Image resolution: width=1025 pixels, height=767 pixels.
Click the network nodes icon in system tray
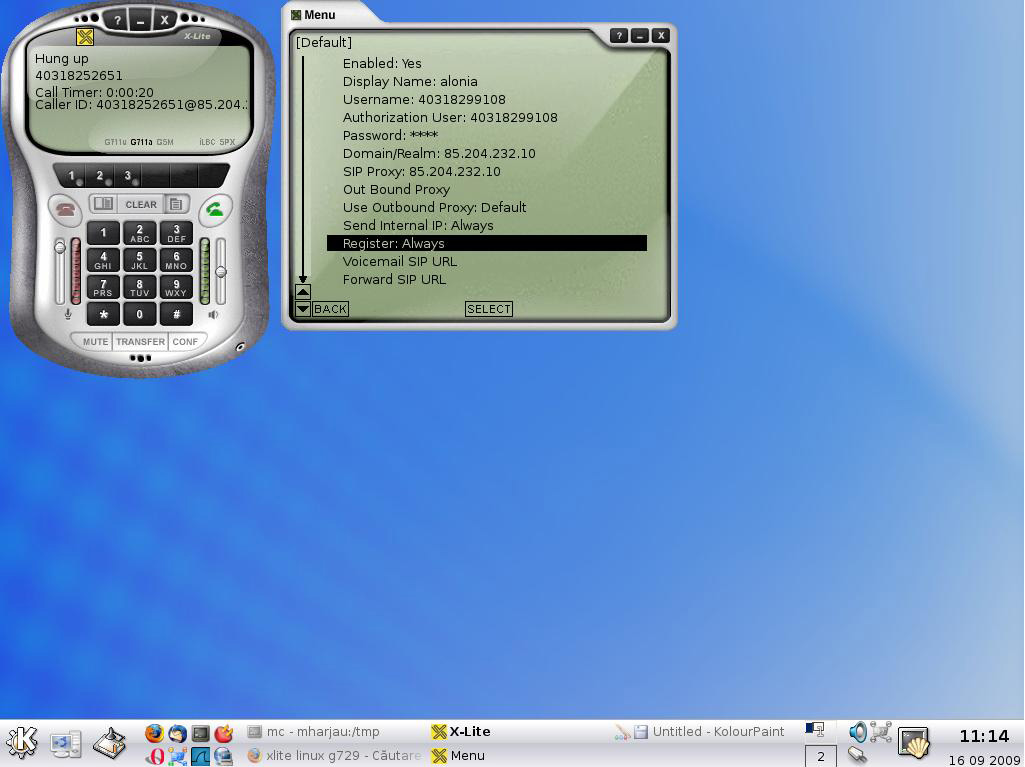pyautogui.click(x=881, y=732)
